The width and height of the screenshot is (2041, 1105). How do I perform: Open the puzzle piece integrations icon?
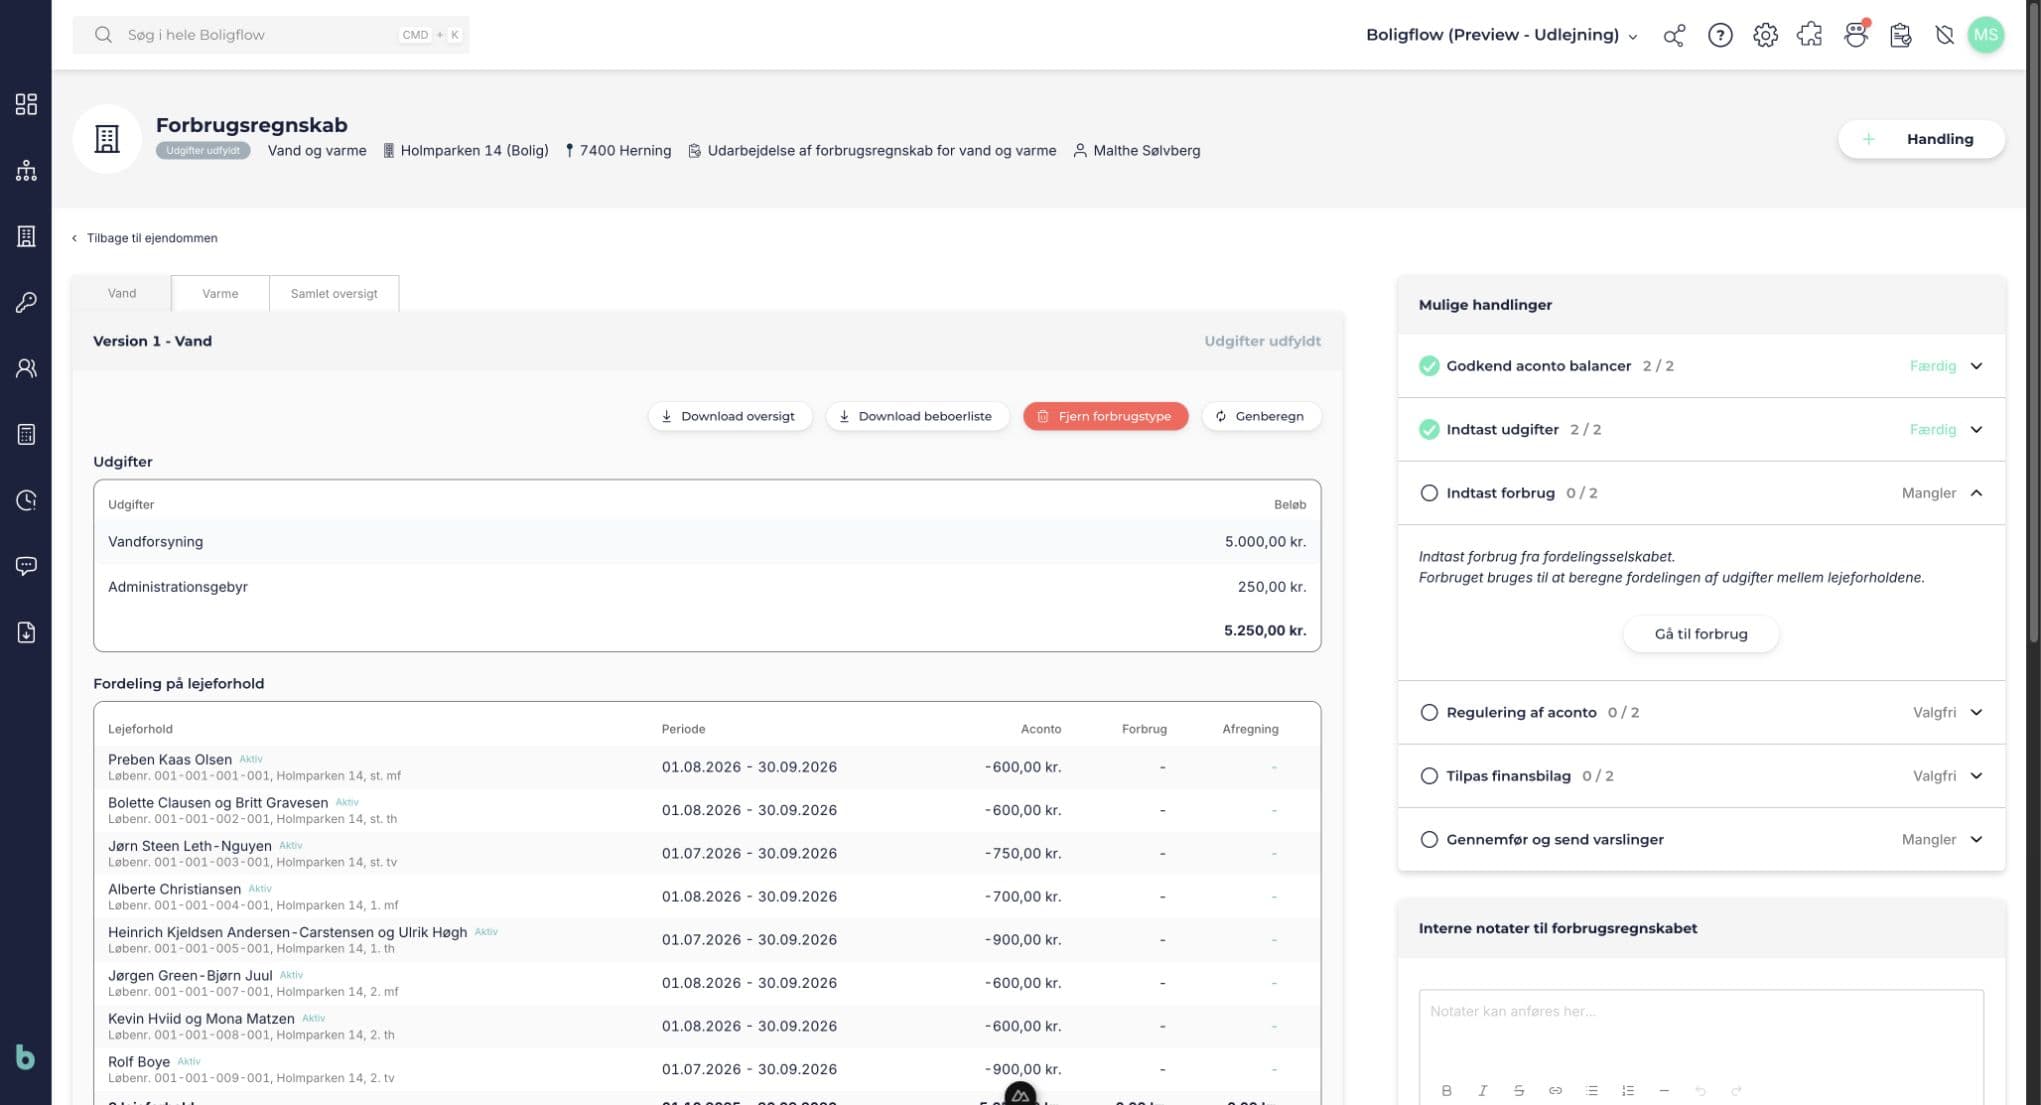coord(1810,35)
